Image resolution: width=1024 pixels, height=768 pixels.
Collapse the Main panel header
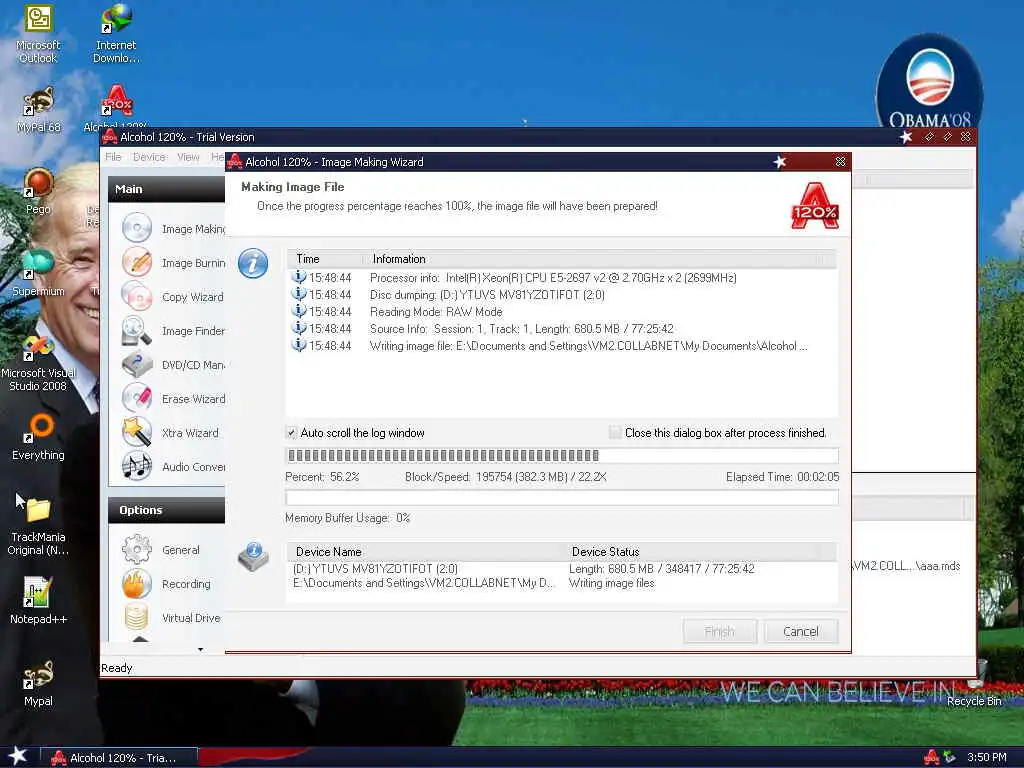[x=167, y=189]
